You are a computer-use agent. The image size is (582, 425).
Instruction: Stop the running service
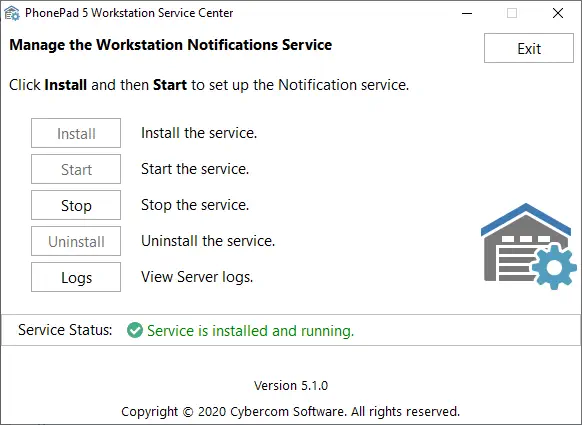pyautogui.click(x=76, y=205)
